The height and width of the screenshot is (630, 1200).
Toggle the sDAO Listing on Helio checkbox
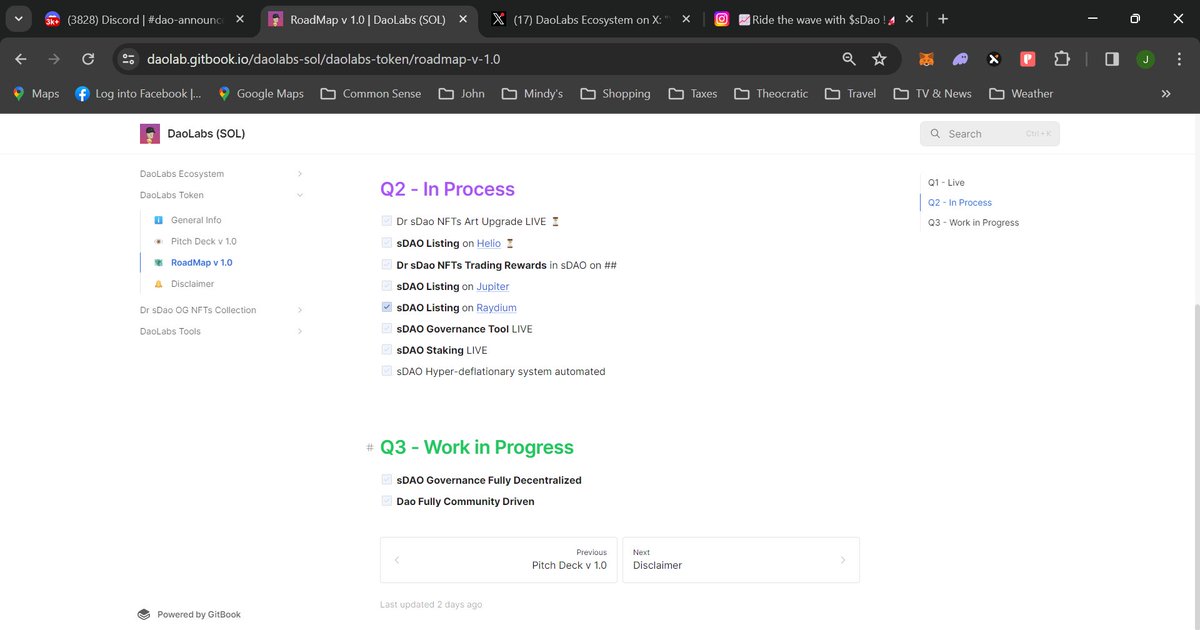pos(387,243)
